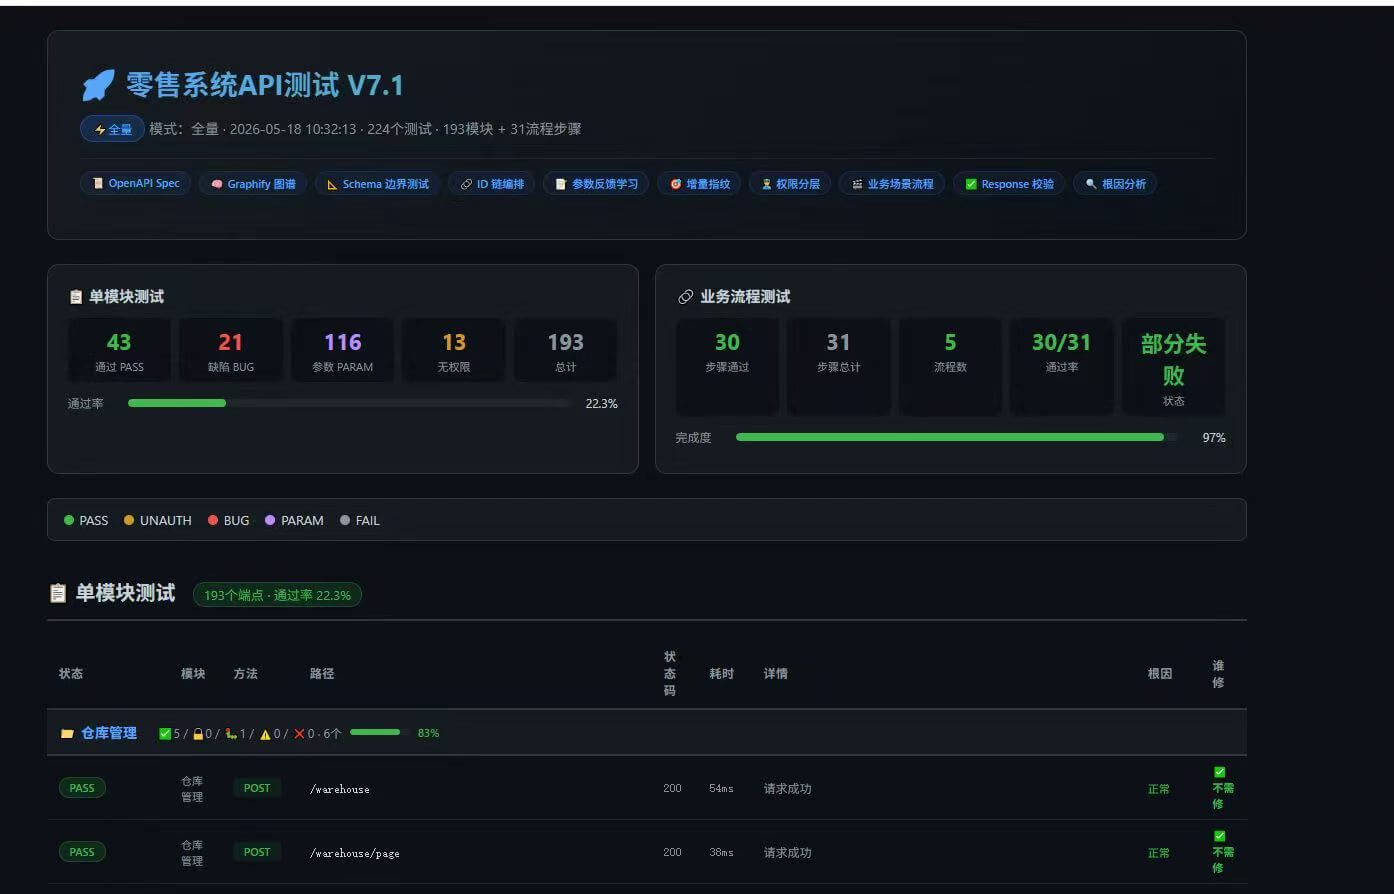Image resolution: width=1394 pixels, height=894 pixels.
Task: Toggle the purple PARAM legend filter
Action: pos(294,520)
